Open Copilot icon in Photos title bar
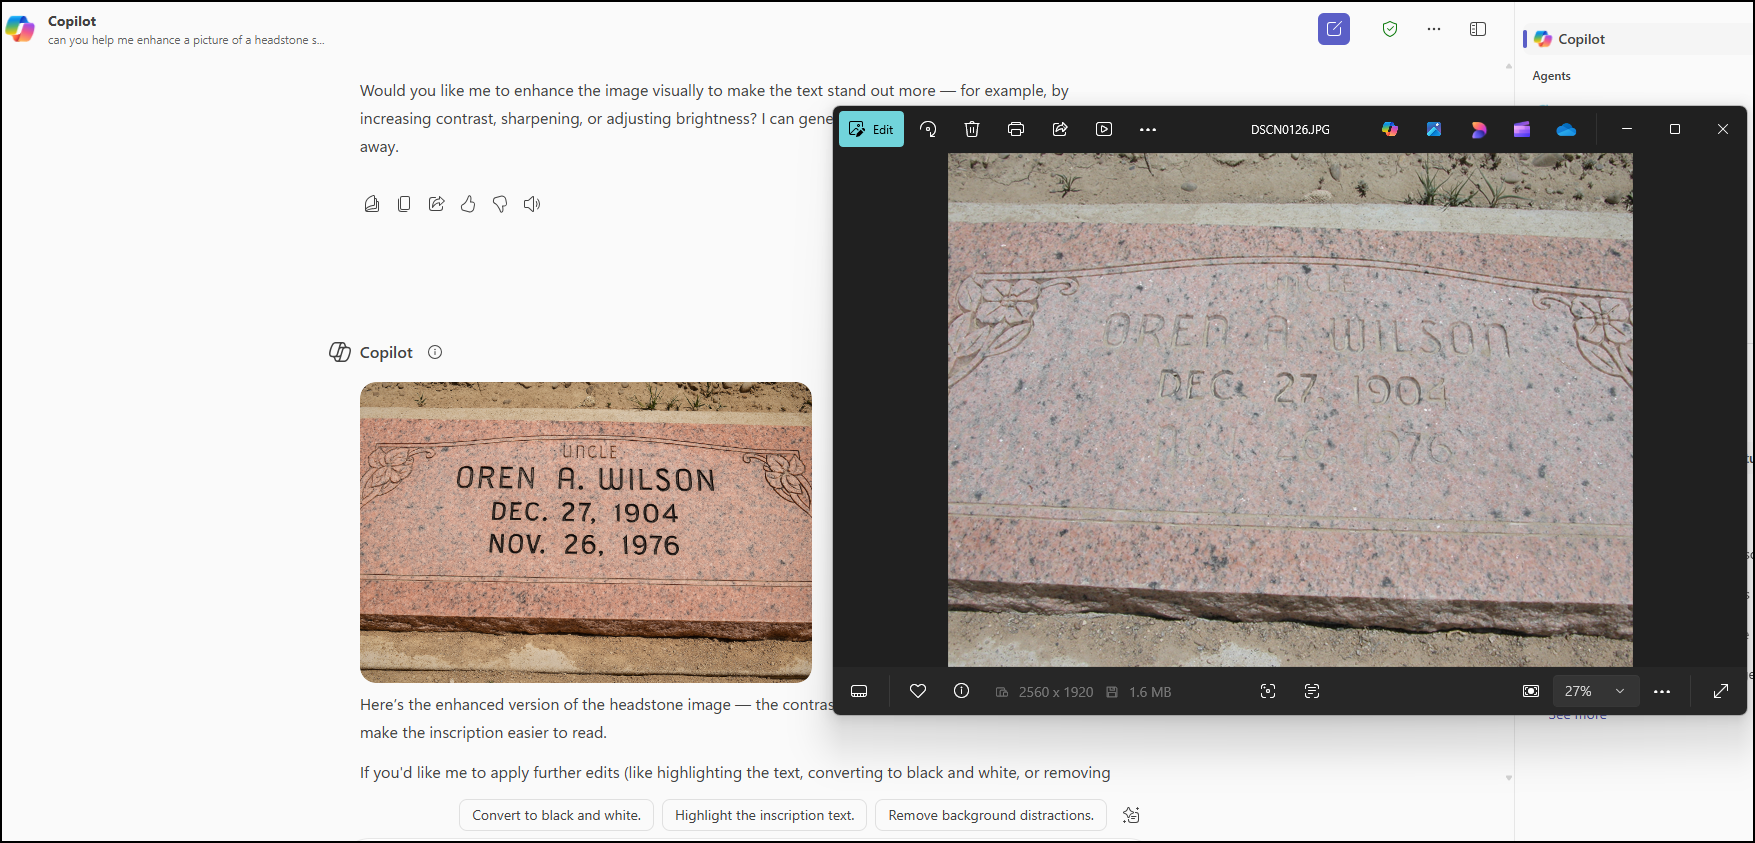 tap(1390, 129)
